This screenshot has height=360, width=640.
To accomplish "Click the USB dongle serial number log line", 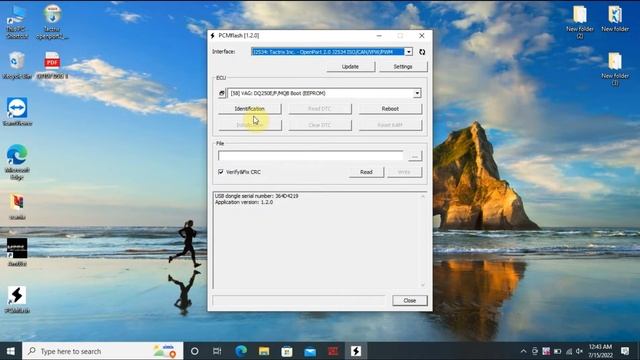I will (x=256, y=196).
